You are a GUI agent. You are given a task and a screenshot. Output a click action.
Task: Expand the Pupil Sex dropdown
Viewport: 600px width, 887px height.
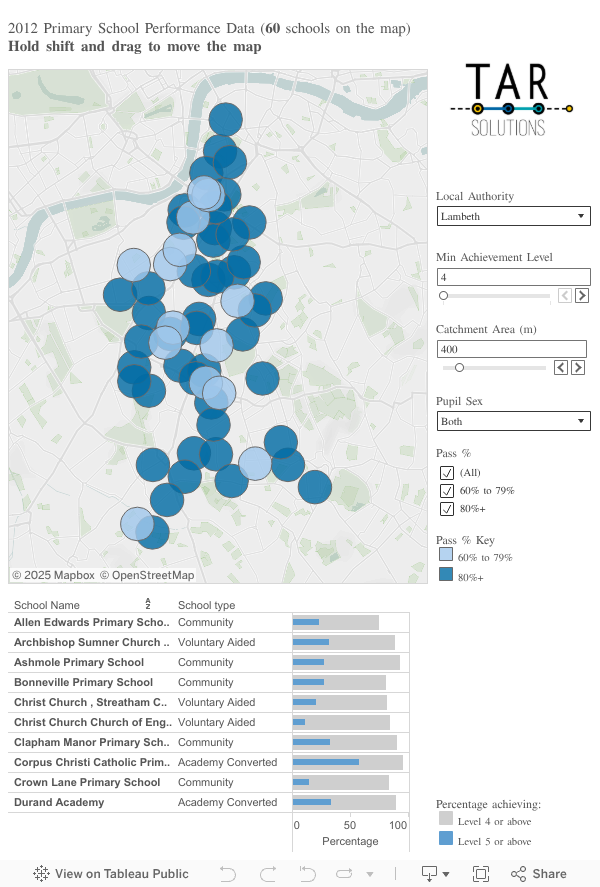click(x=513, y=422)
